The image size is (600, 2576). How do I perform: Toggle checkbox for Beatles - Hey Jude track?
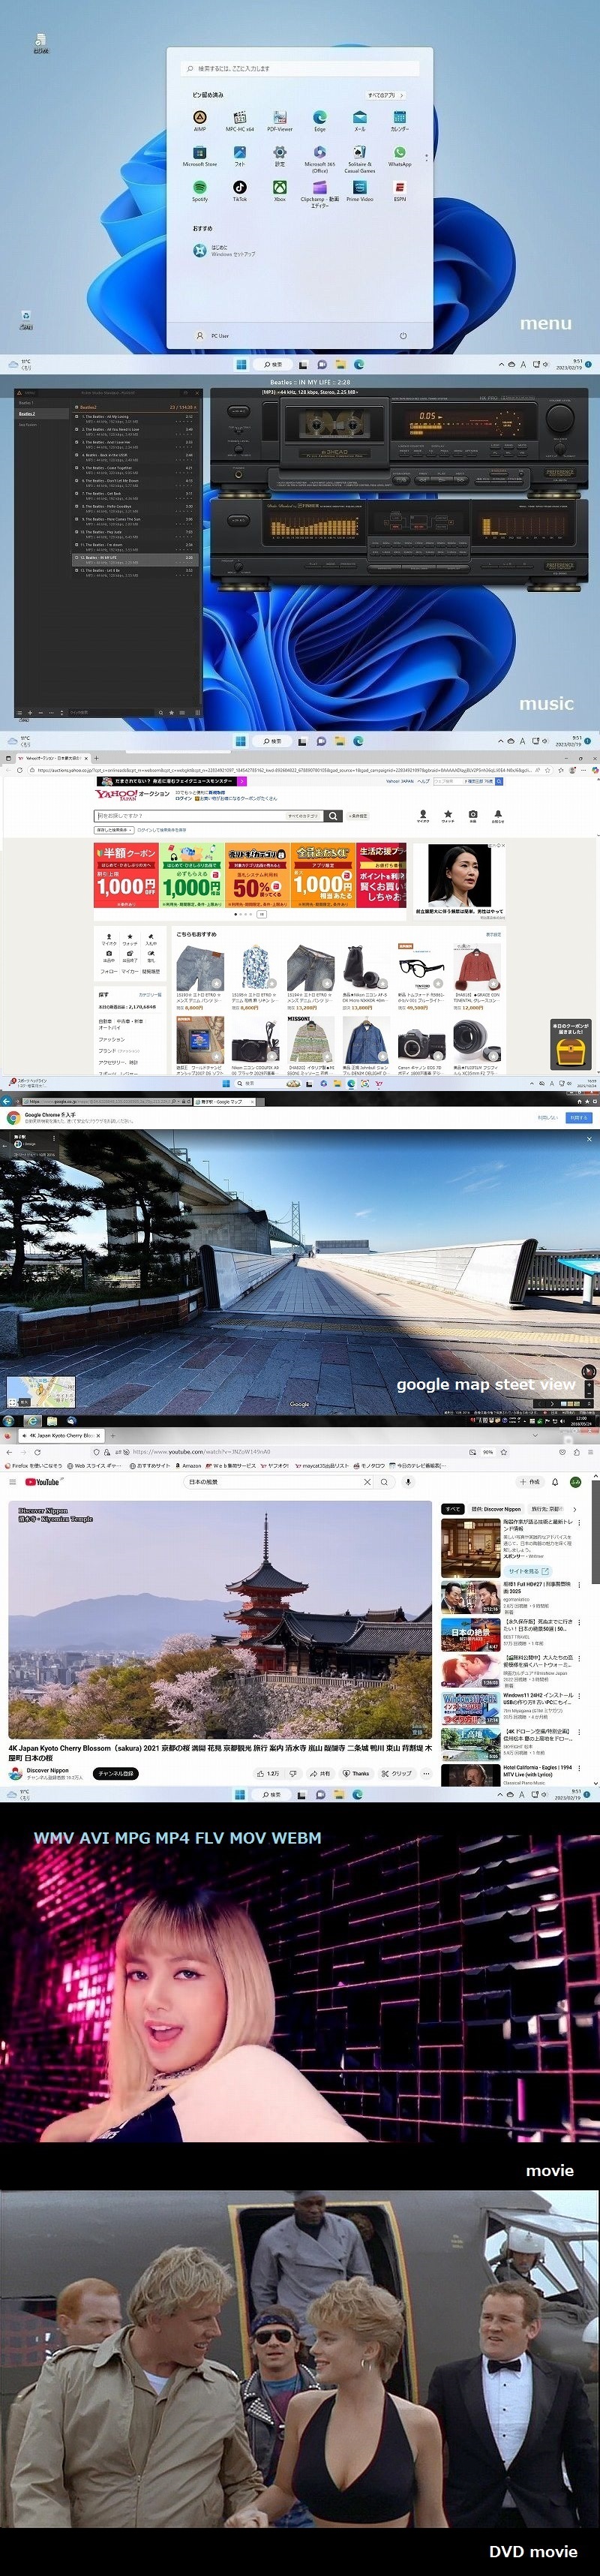tap(78, 533)
